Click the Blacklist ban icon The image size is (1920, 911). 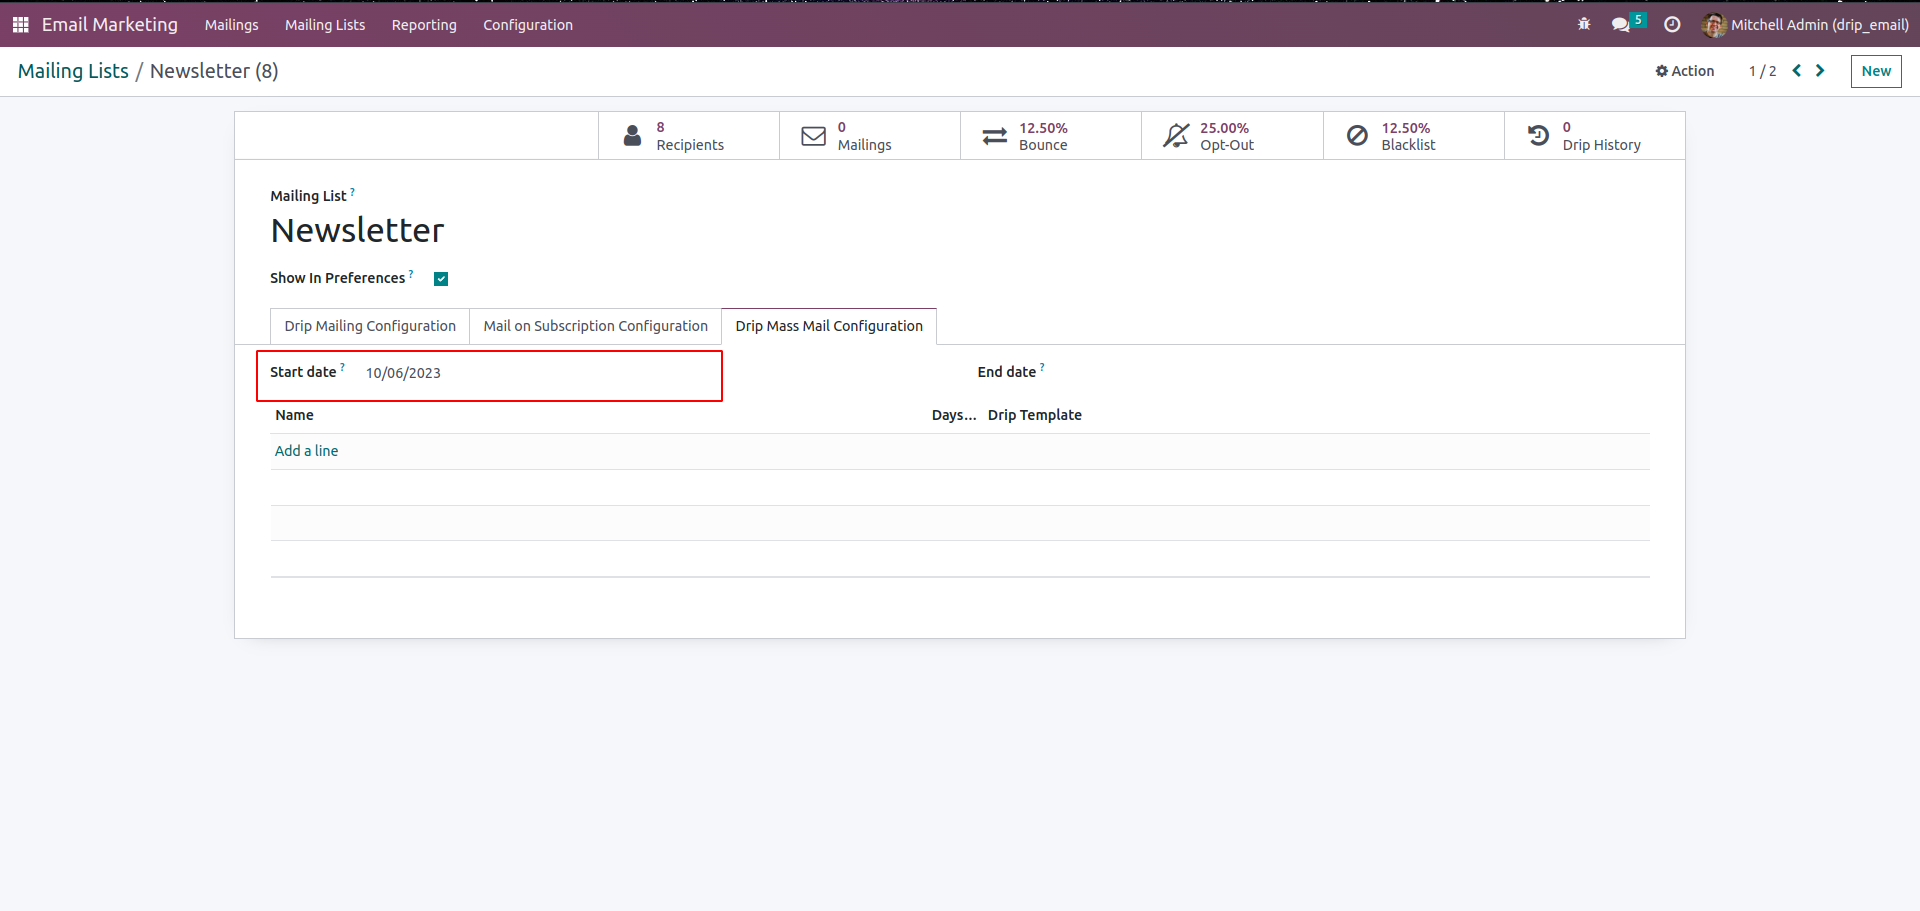coord(1357,136)
